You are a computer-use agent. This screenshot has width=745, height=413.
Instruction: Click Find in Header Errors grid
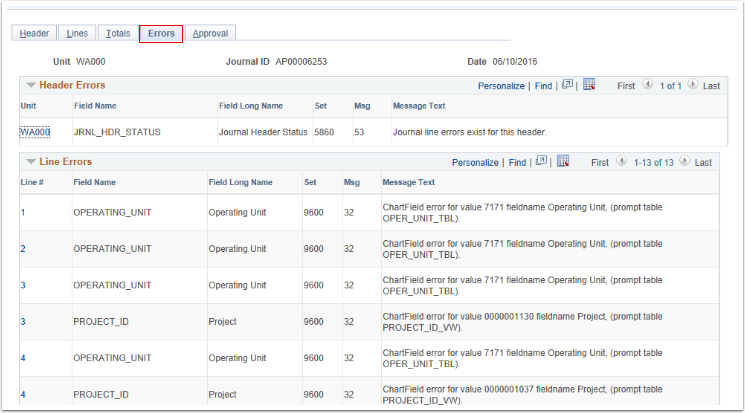coord(543,86)
